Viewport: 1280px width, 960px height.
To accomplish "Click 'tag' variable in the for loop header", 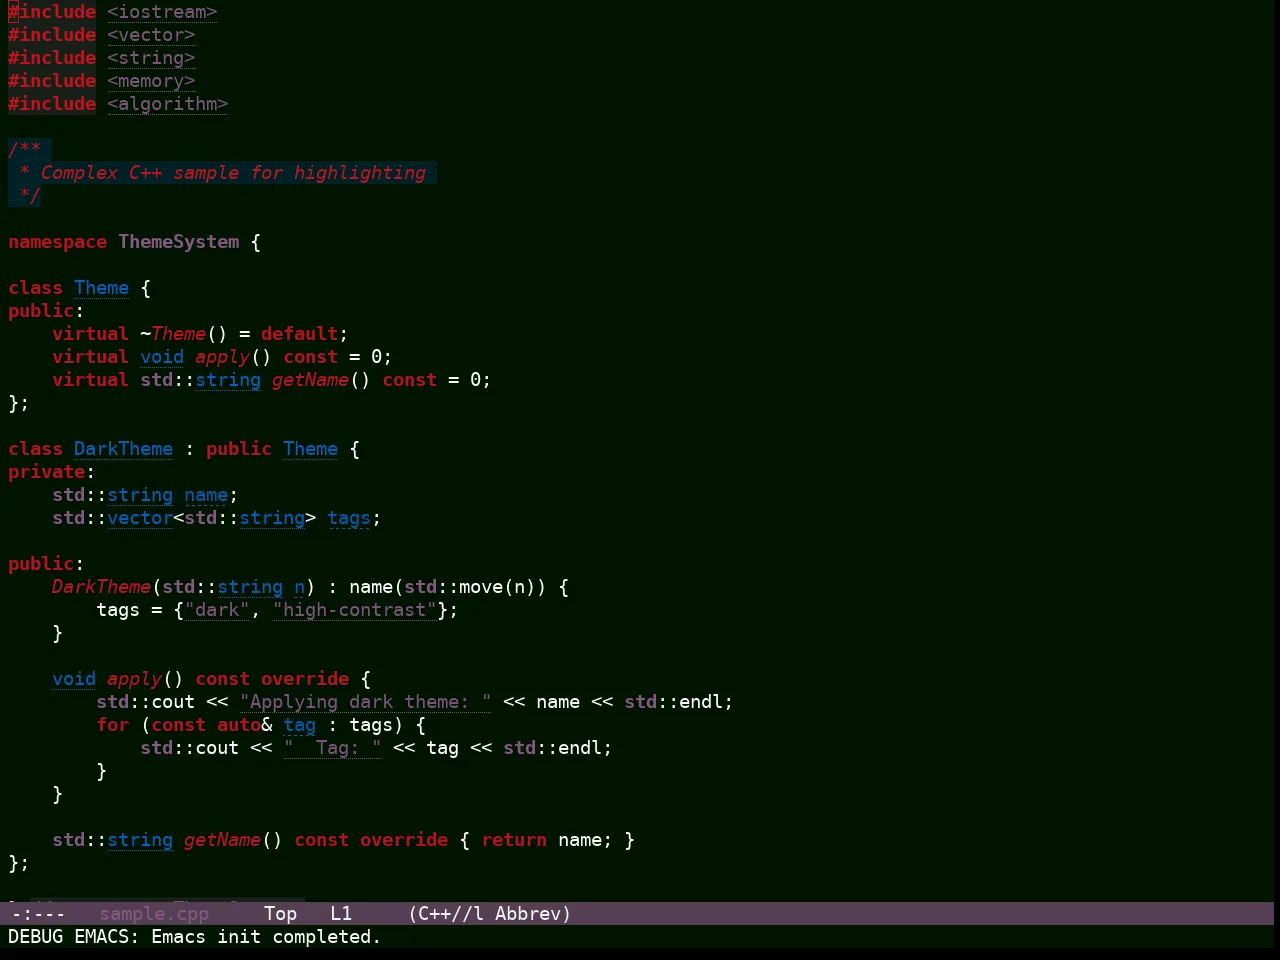I will (299, 725).
